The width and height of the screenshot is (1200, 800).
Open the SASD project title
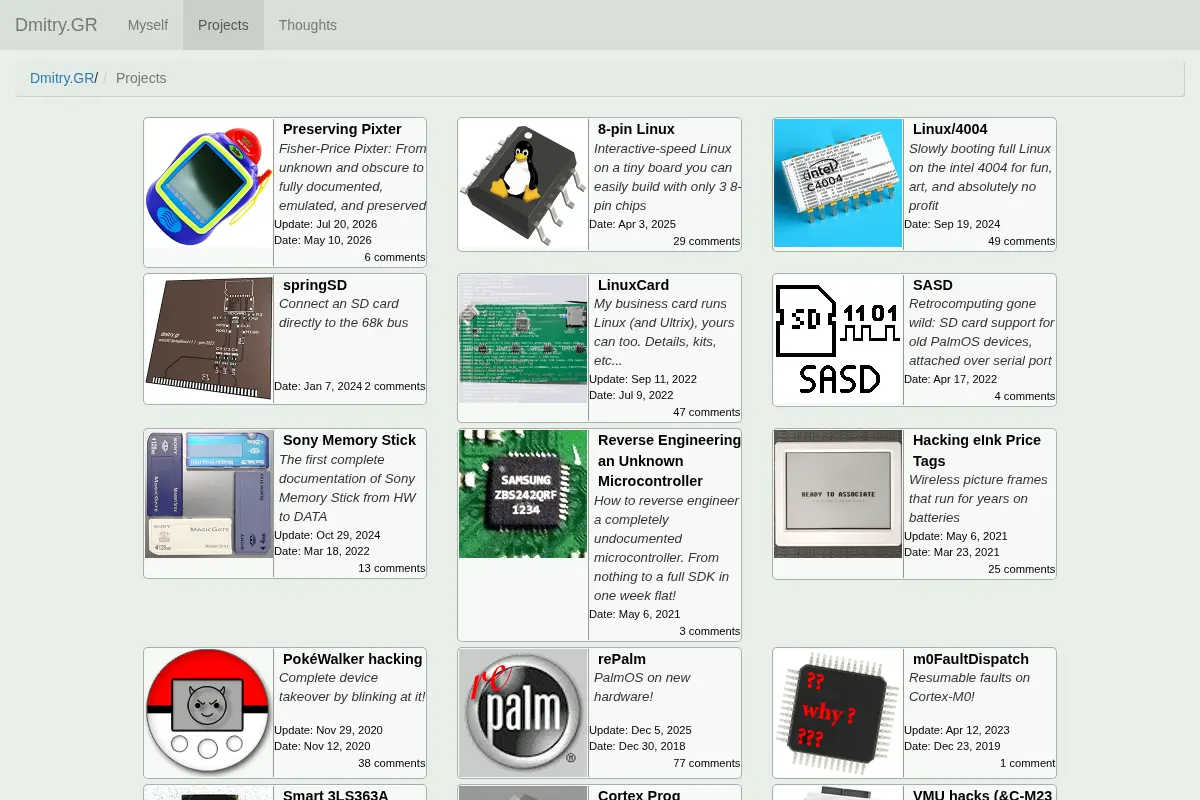pos(933,285)
